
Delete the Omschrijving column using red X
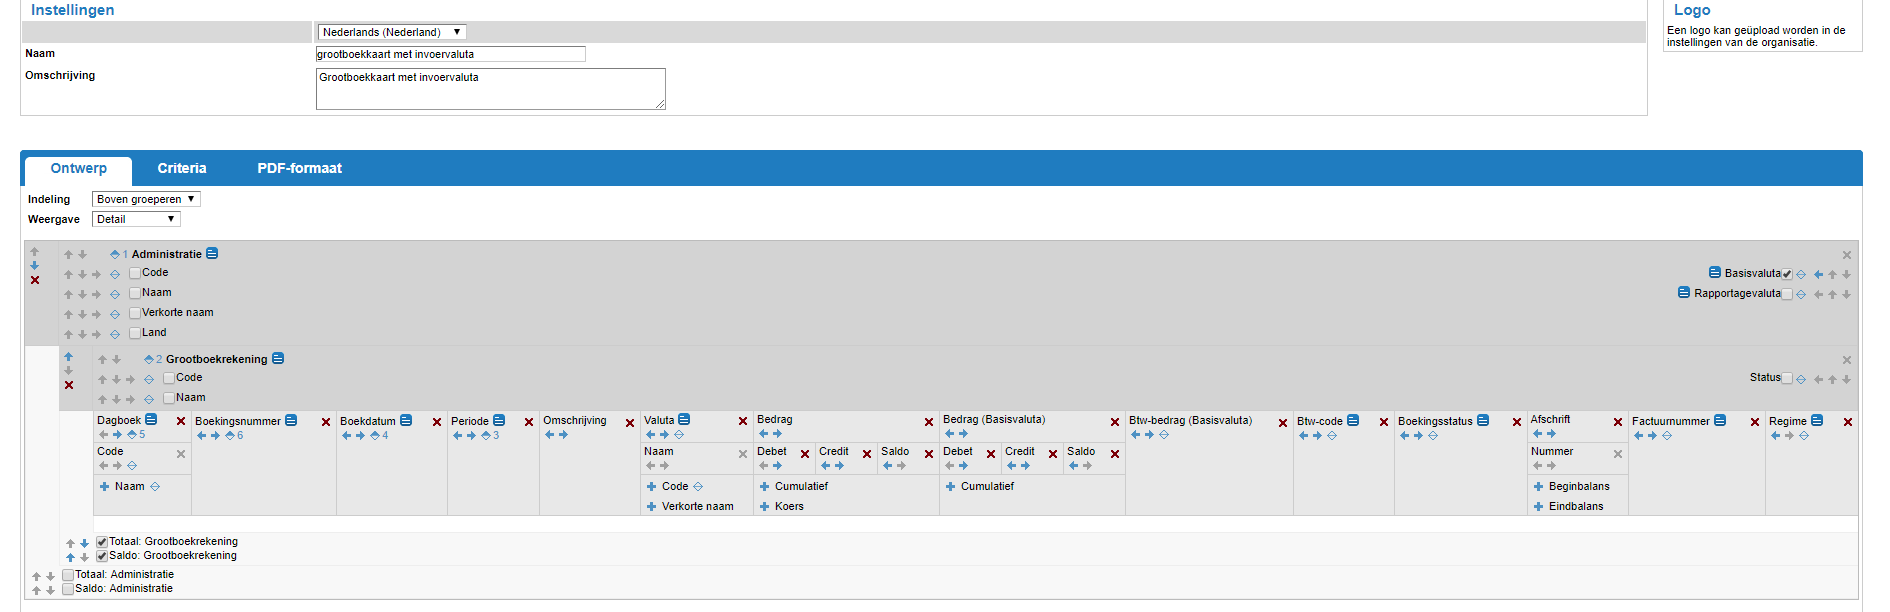point(630,423)
